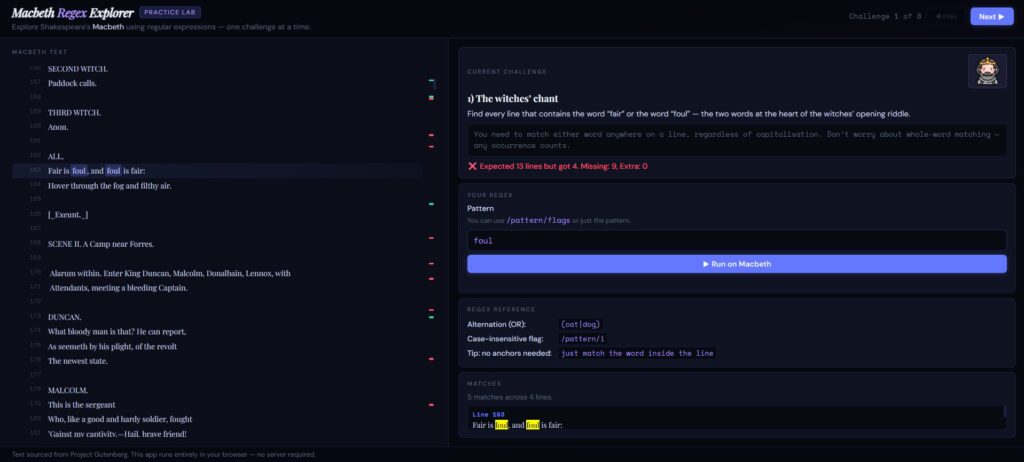Click '1) The witches' chant' heading
Viewport: 1024px width, 462px height.
tap(513, 99)
